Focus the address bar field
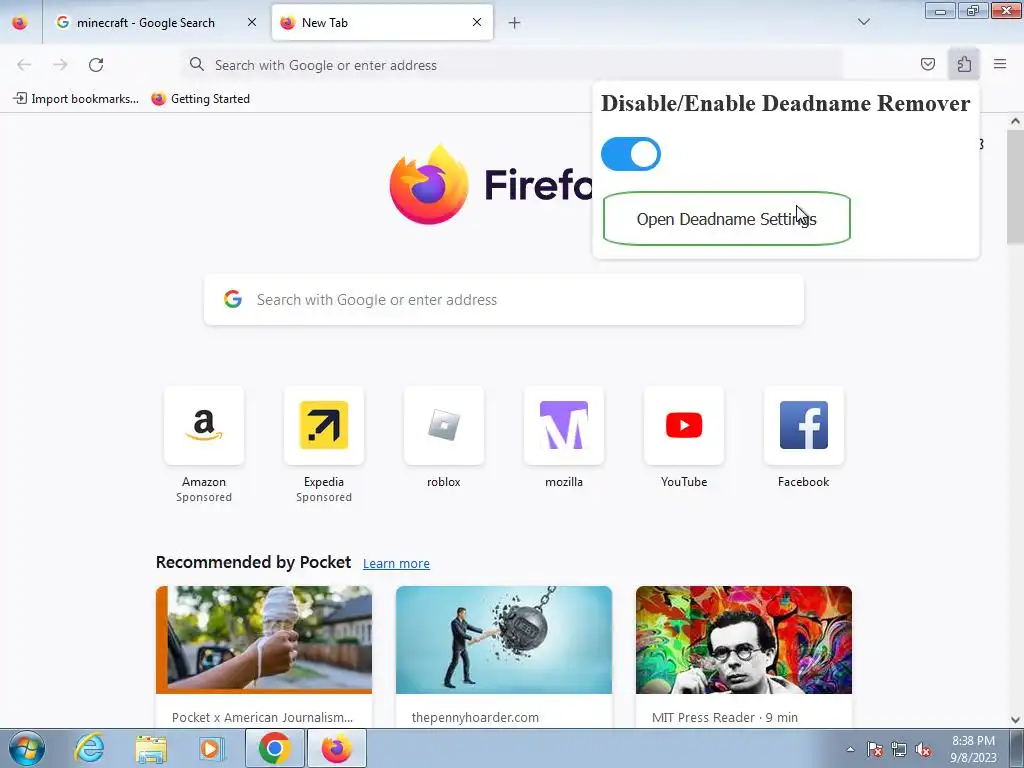1024x768 pixels. [513, 65]
